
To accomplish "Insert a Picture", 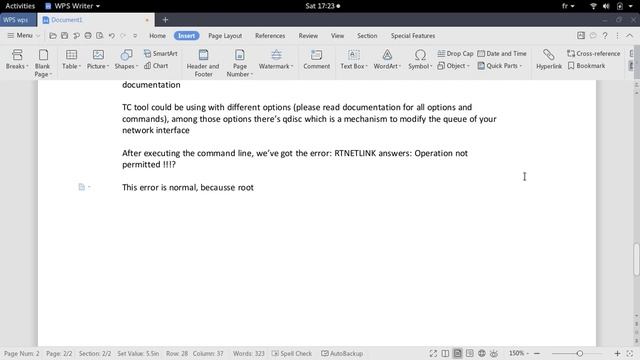I will [x=98, y=60].
